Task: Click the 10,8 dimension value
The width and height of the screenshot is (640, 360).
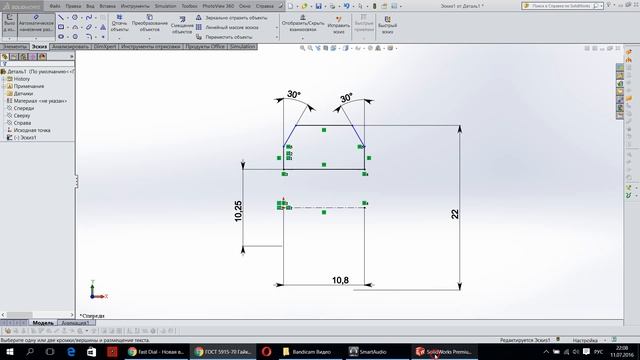Action: [x=340, y=280]
